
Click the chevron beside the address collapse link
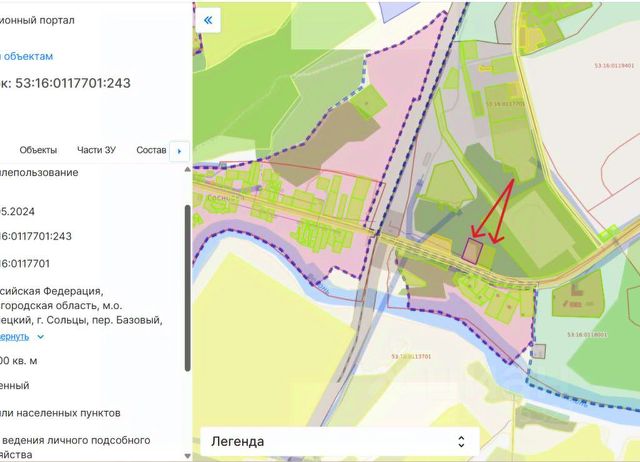click(x=41, y=337)
